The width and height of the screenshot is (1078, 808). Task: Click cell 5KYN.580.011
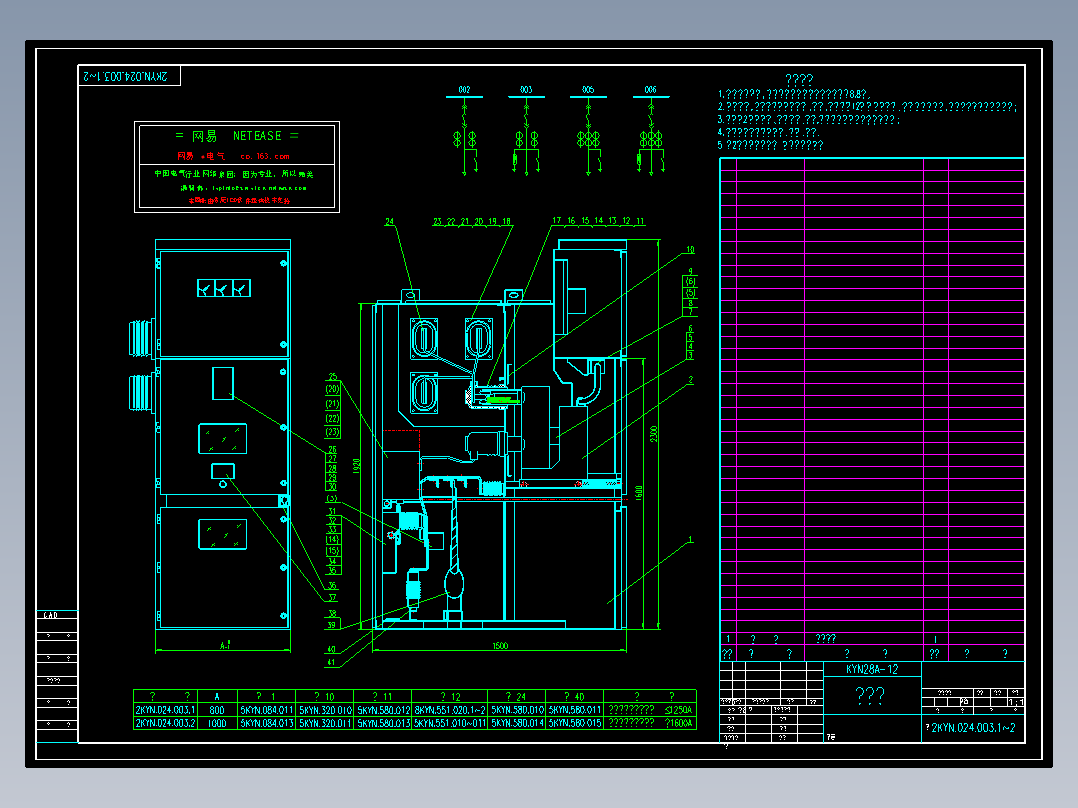tap(575, 710)
